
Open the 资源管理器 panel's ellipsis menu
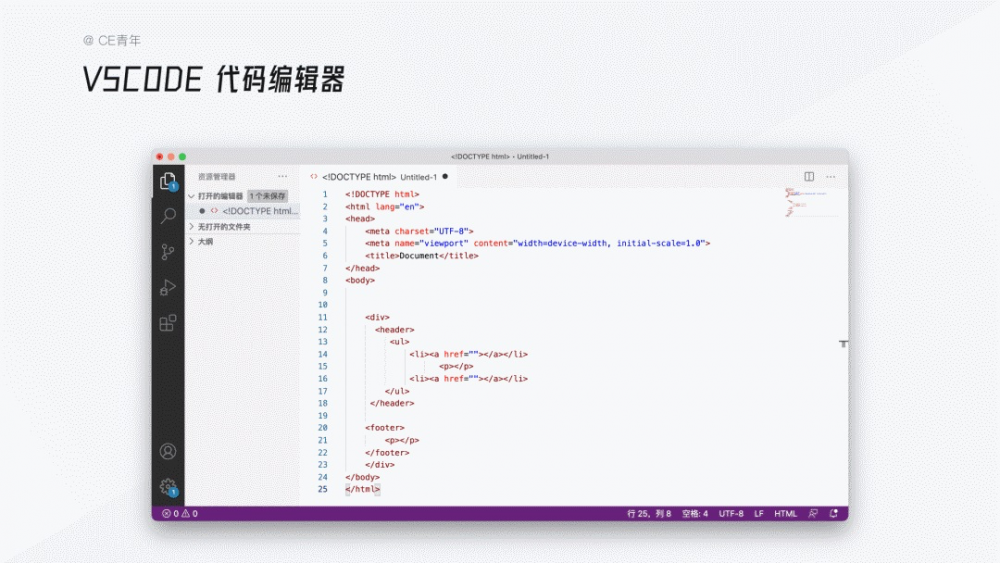283,176
